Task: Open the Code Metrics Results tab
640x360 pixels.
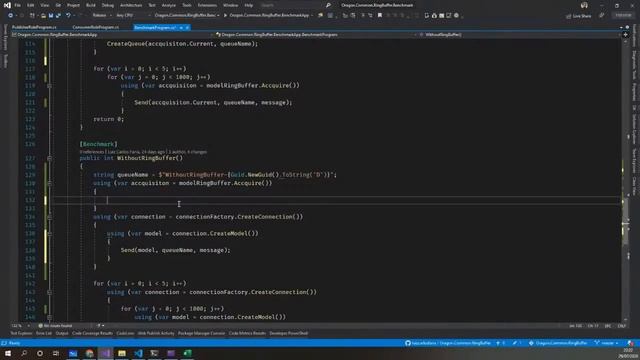Action: (247, 333)
